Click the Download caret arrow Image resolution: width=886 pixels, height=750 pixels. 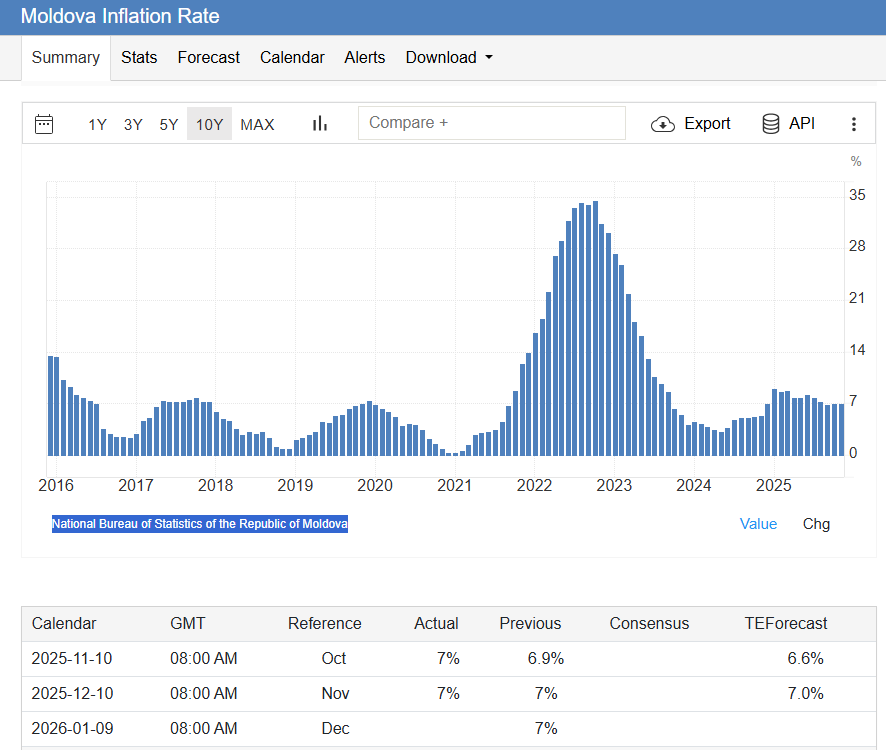point(489,57)
